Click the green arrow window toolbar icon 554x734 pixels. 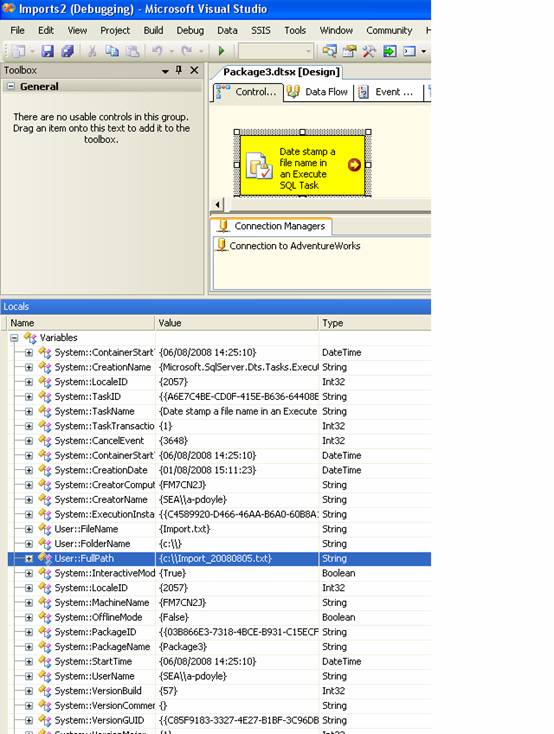click(x=390, y=51)
